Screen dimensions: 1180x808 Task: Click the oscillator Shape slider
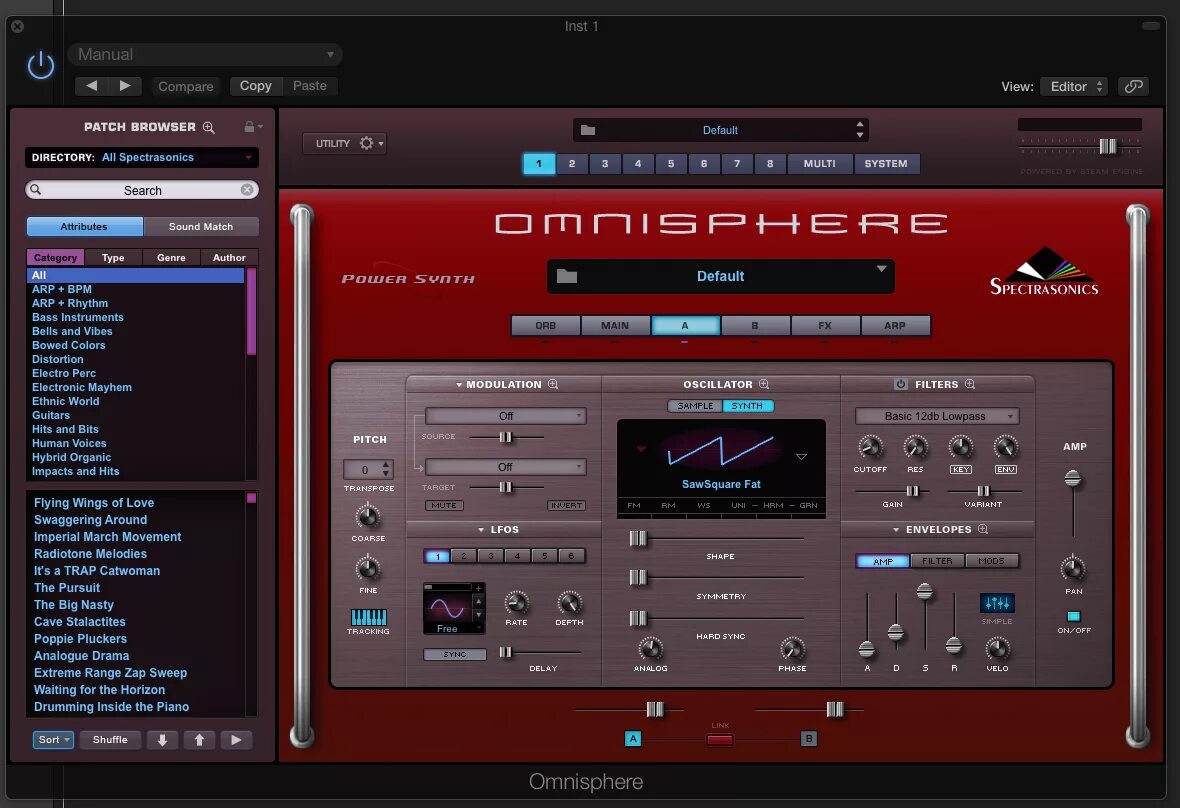click(x=716, y=539)
